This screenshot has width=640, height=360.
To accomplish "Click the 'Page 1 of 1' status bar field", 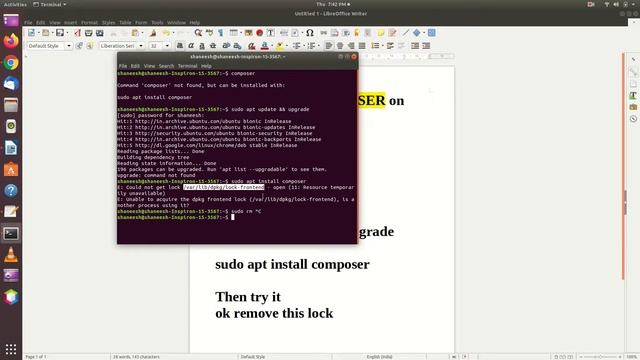I will tap(36, 357).
